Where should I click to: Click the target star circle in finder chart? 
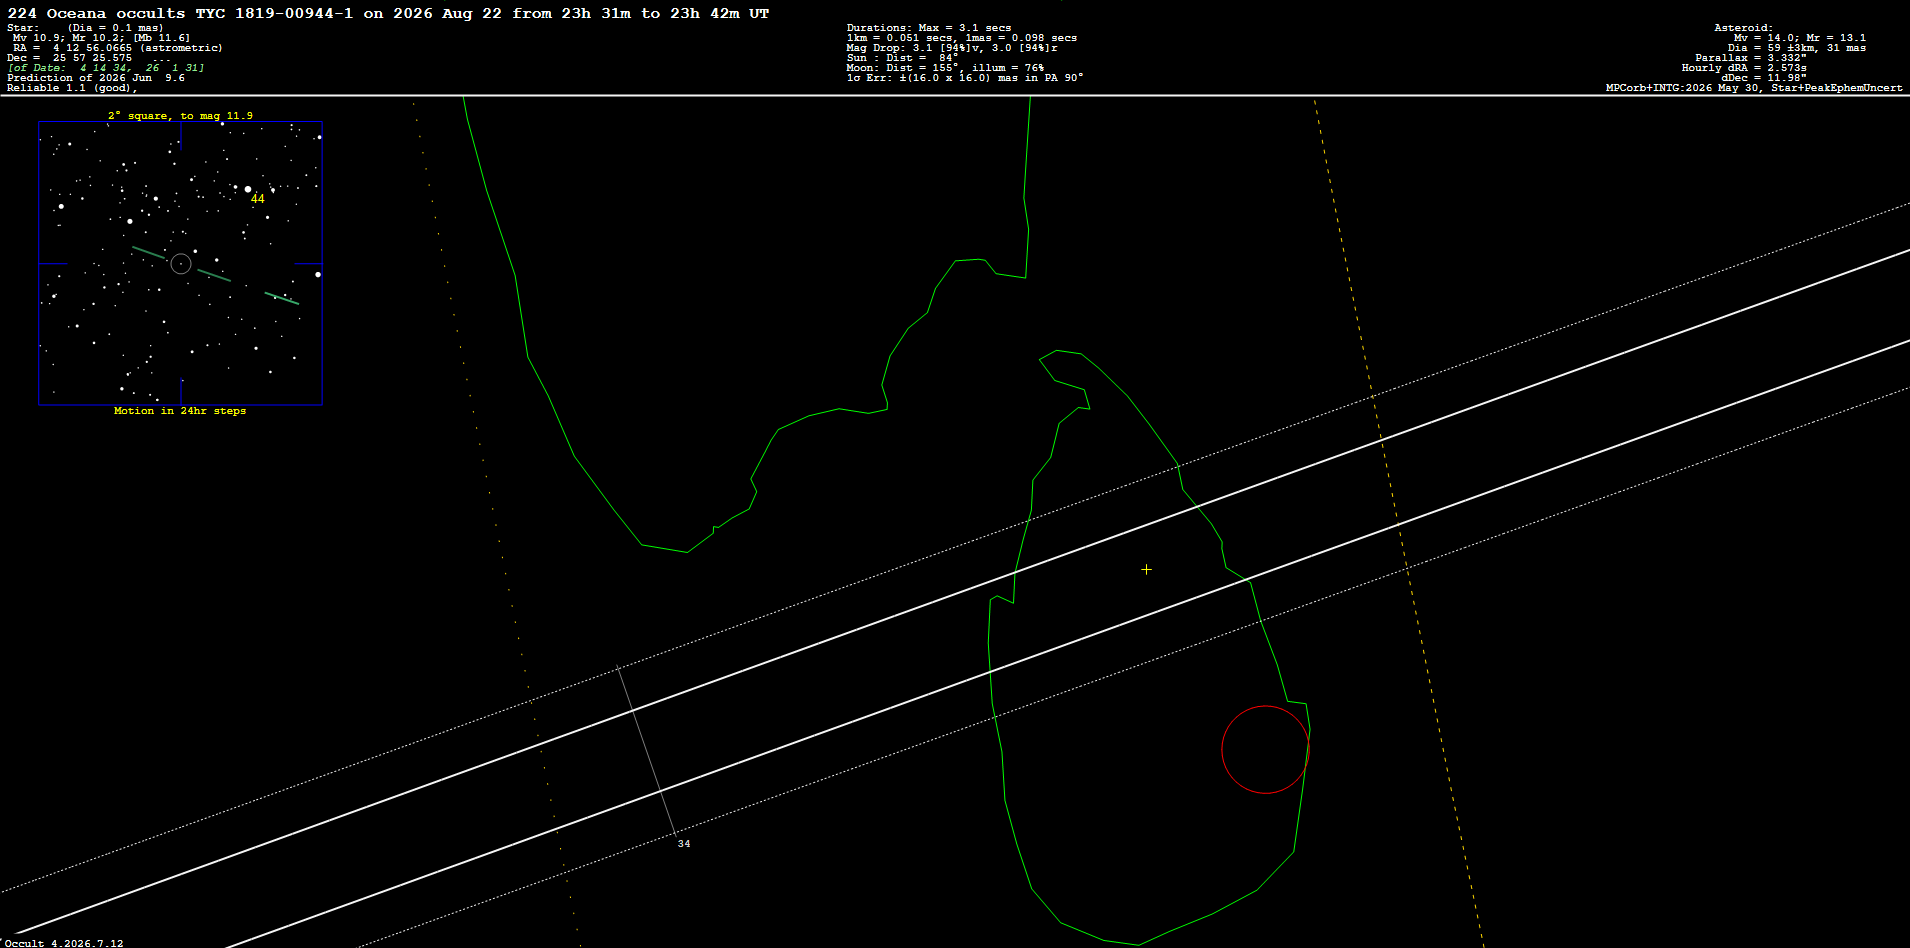pyautogui.click(x=181, y=264)
